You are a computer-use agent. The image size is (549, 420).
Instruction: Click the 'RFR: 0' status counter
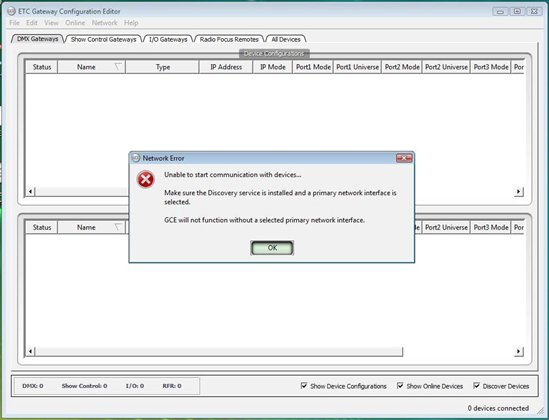click(x=172, y=386)
